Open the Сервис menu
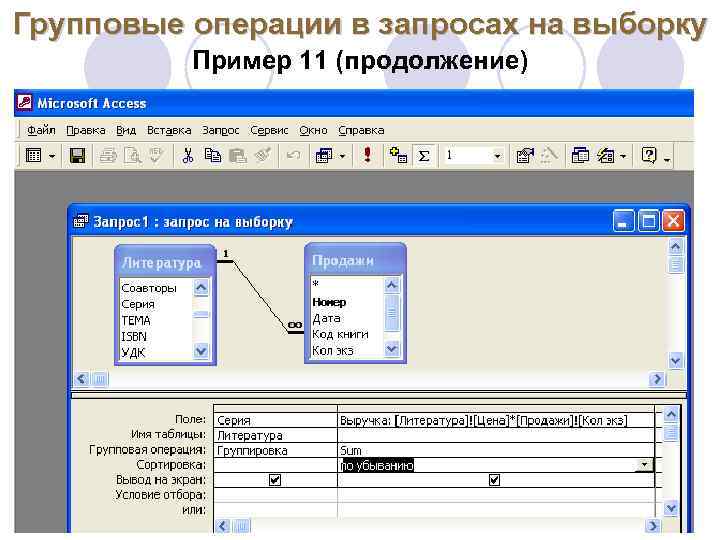Image resolution: width=720 pixels, height=540 pixels. pyautogui.click(x=269, y=130)
